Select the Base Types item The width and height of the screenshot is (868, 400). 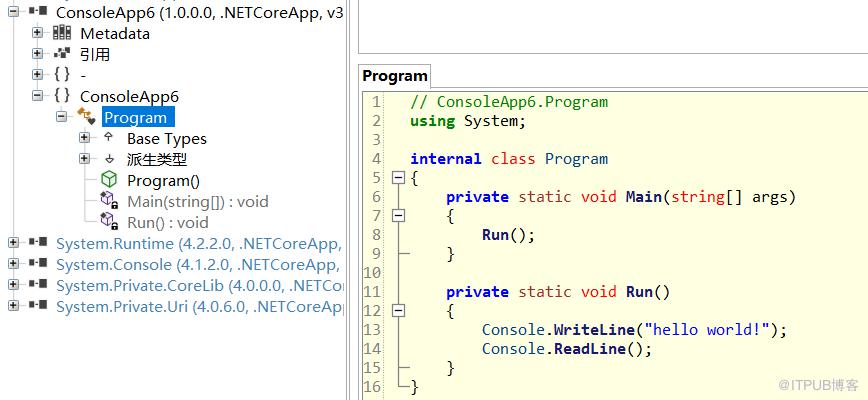tap(167, 139)
